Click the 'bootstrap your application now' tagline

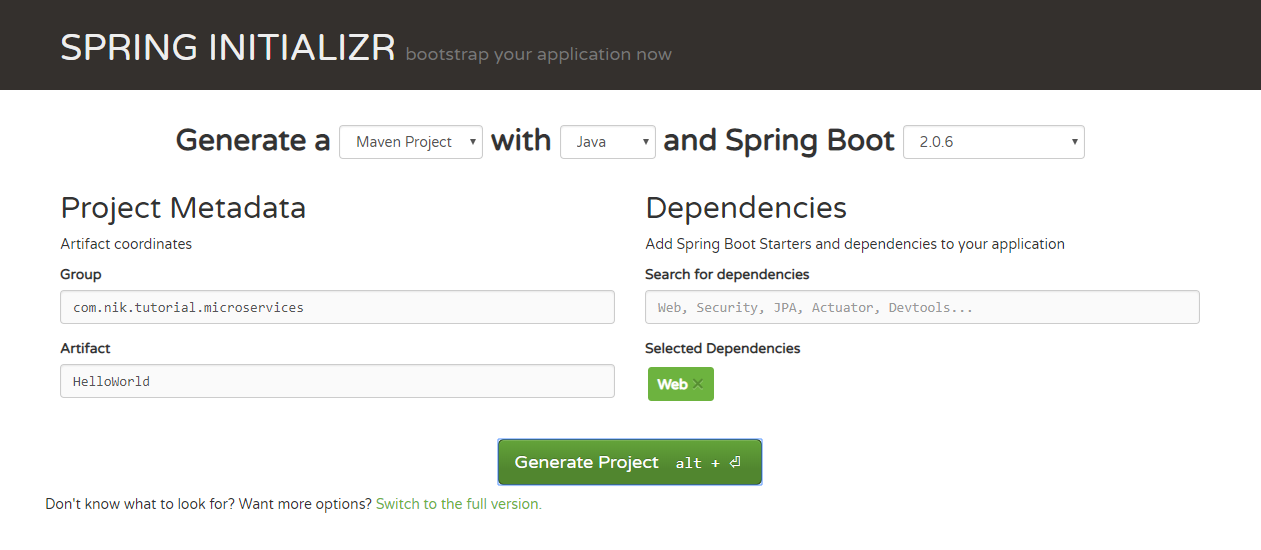click(539, 54)
